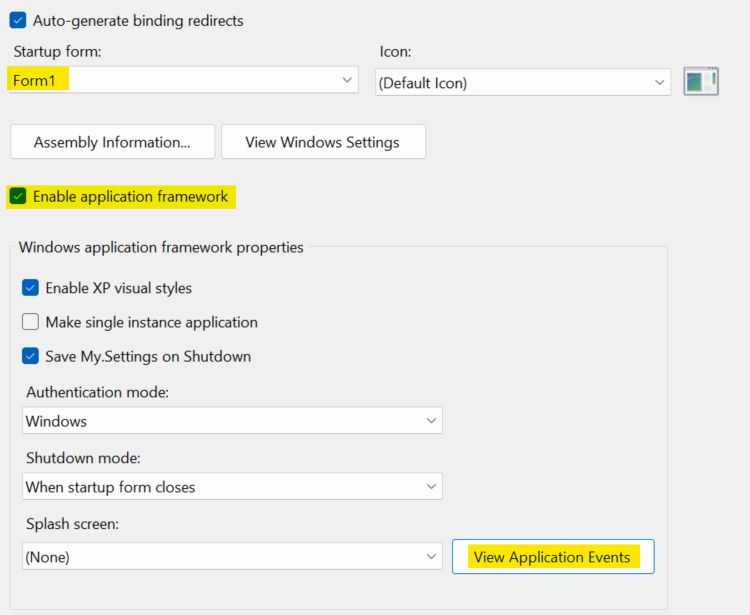Click View Application Events button
Image resolution: width=750 pixels, height=615 pixels.
(x=552, y=557)
